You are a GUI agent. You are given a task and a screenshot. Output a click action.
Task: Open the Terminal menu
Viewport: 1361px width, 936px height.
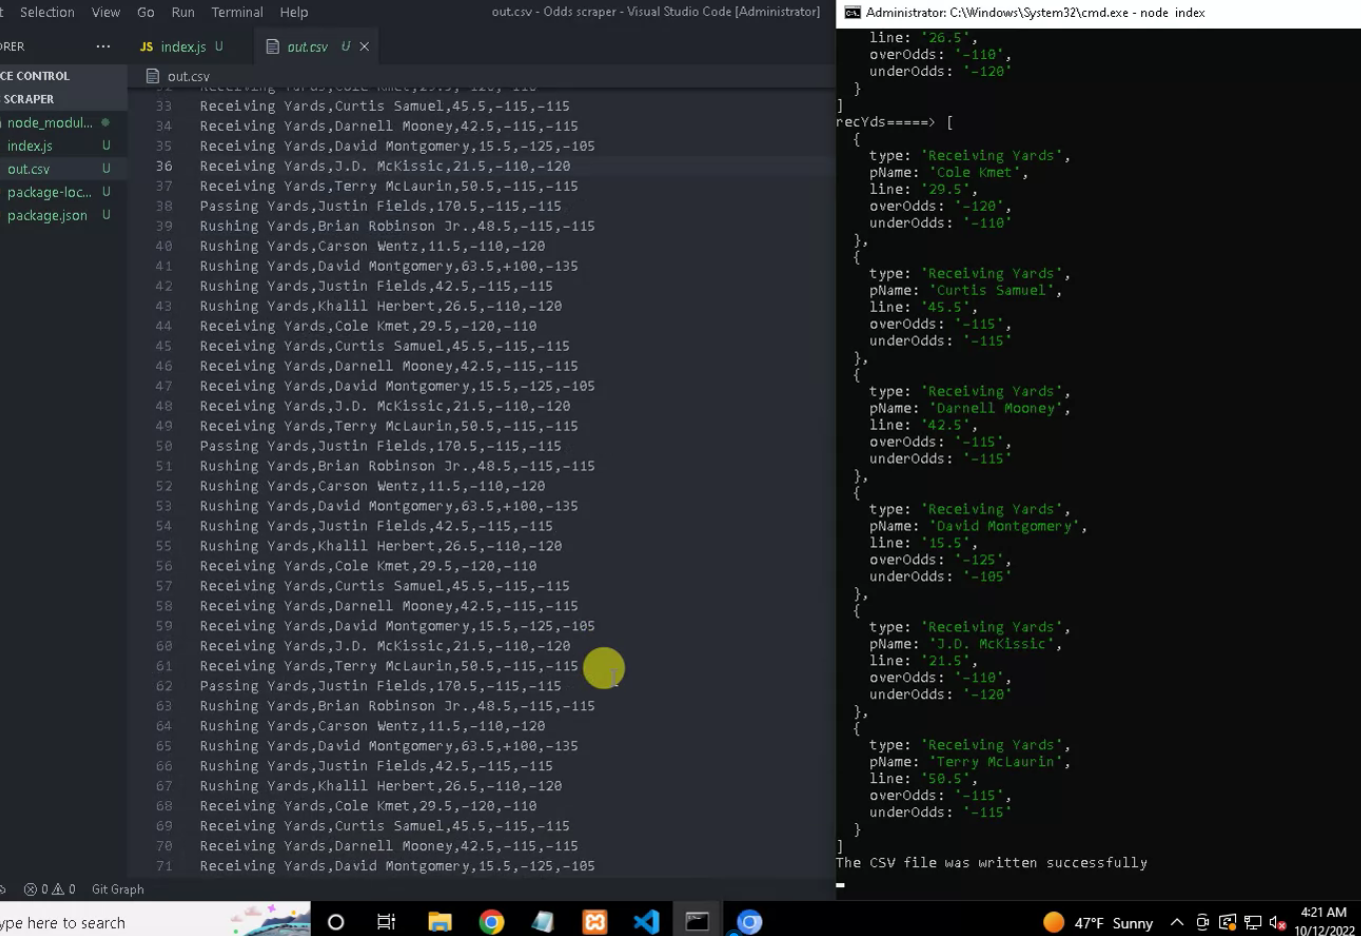(x=237, y=12)
